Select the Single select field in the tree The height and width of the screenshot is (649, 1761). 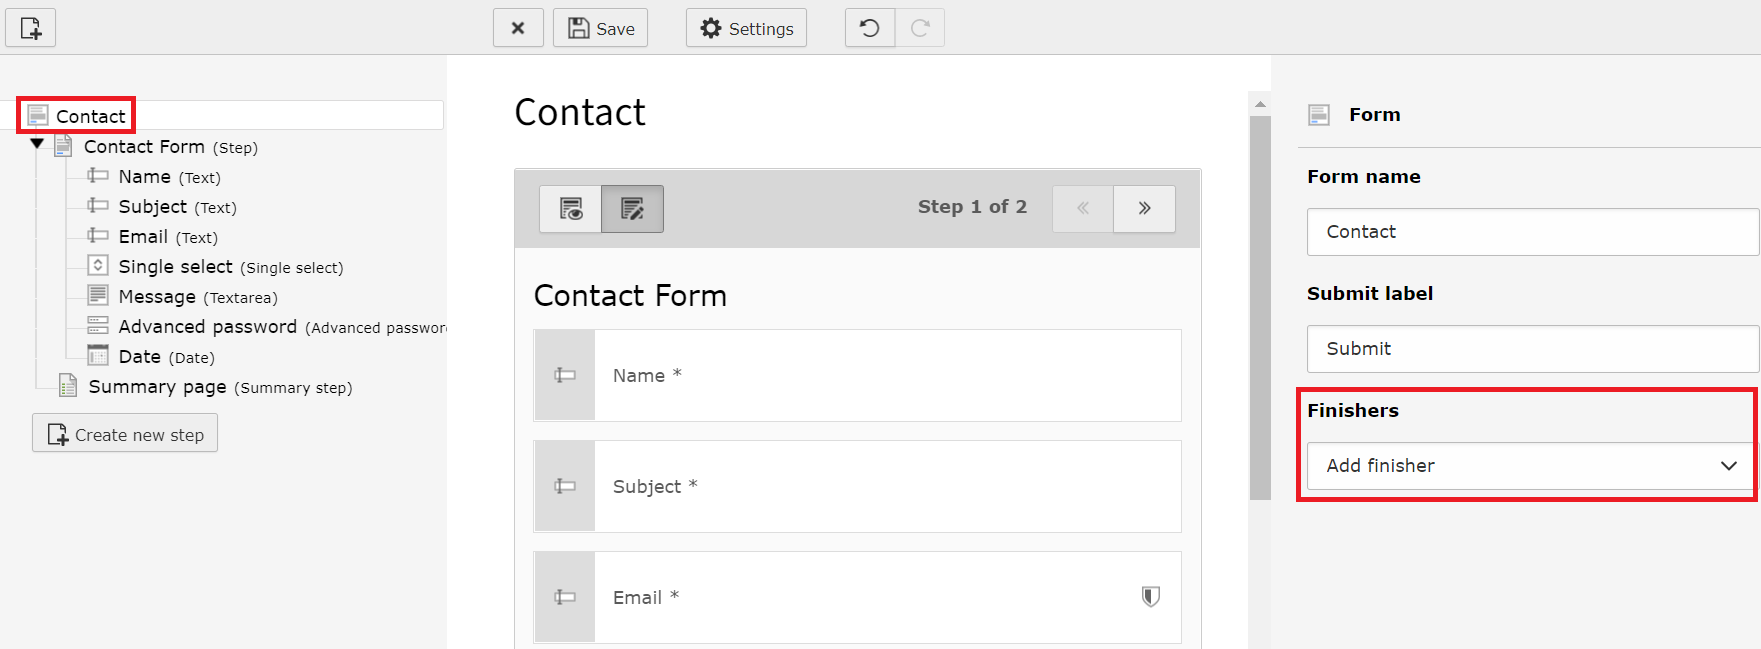(x=177, y=266)
